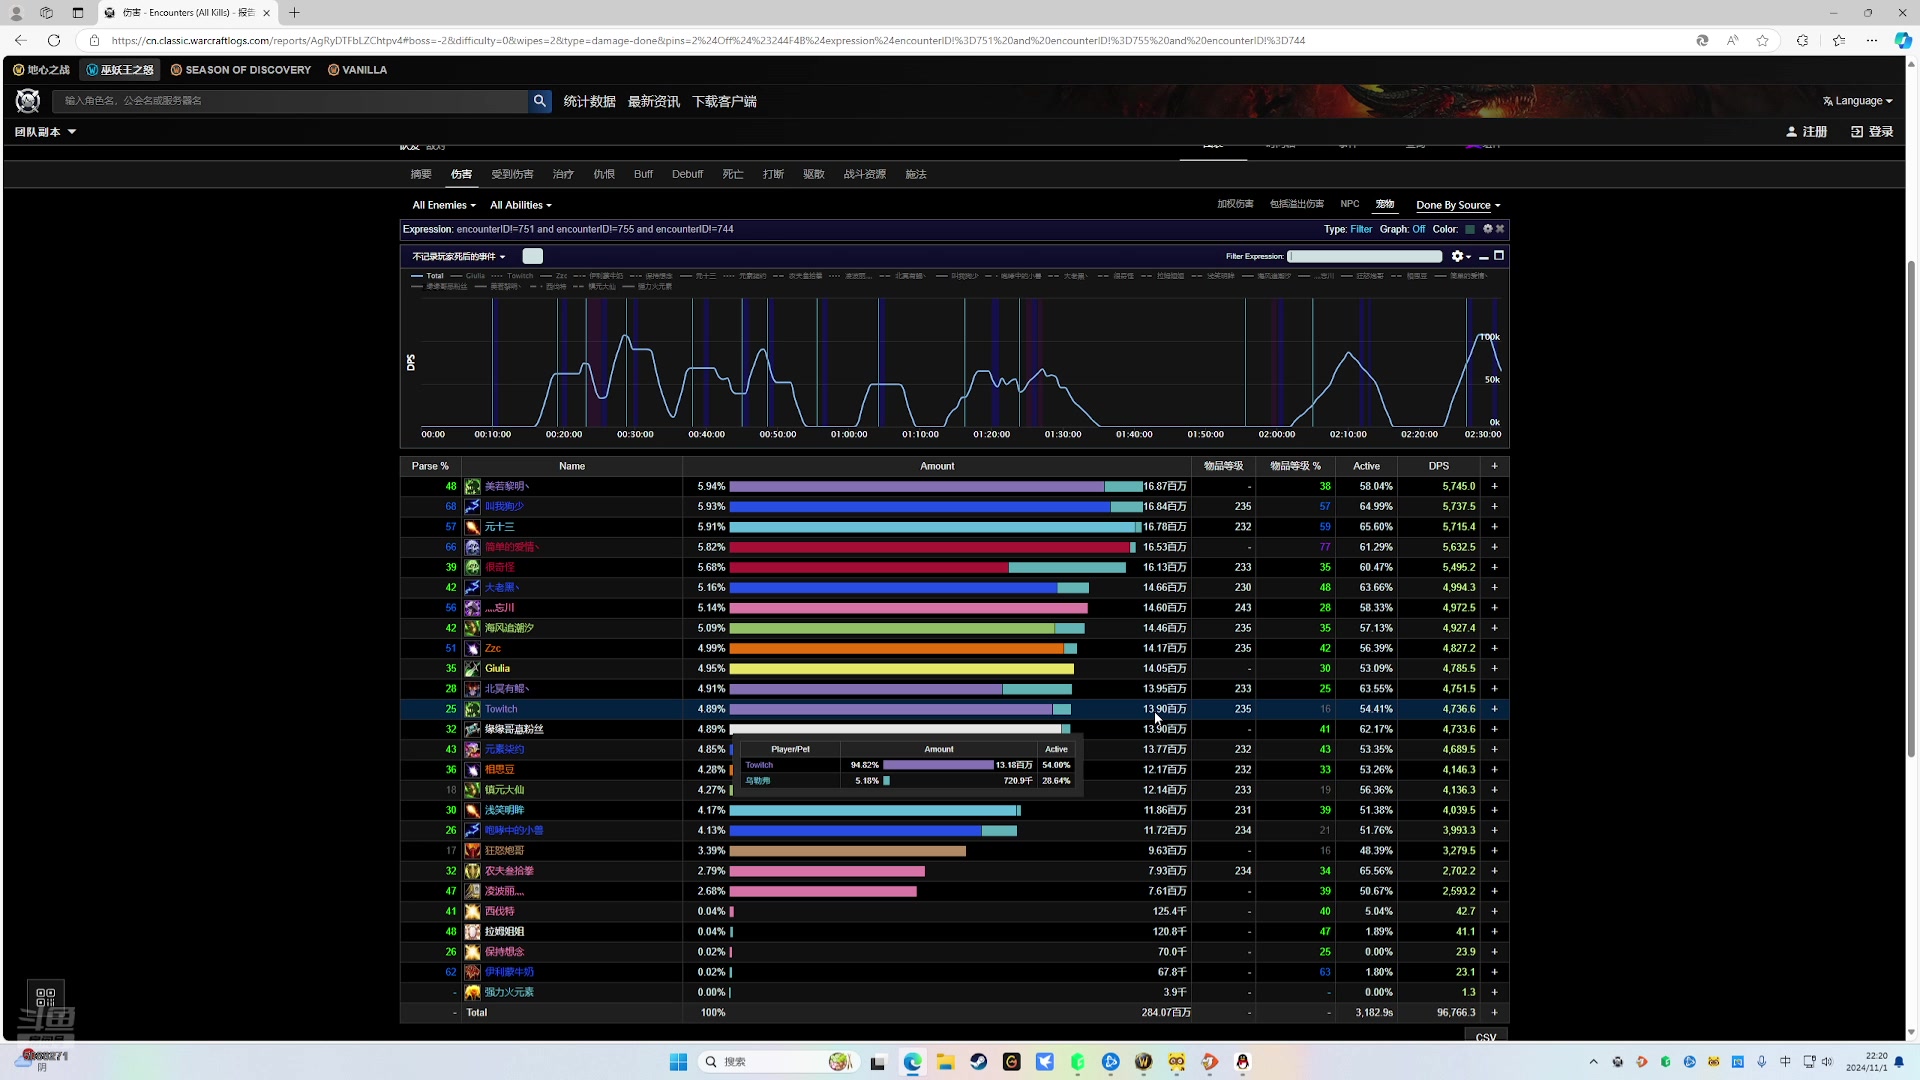Image resolution: width=1920 pixels, height=1080 pixels.
Task: Pick pin color from the Color swatch
Action: click(x=1470, y=229)
